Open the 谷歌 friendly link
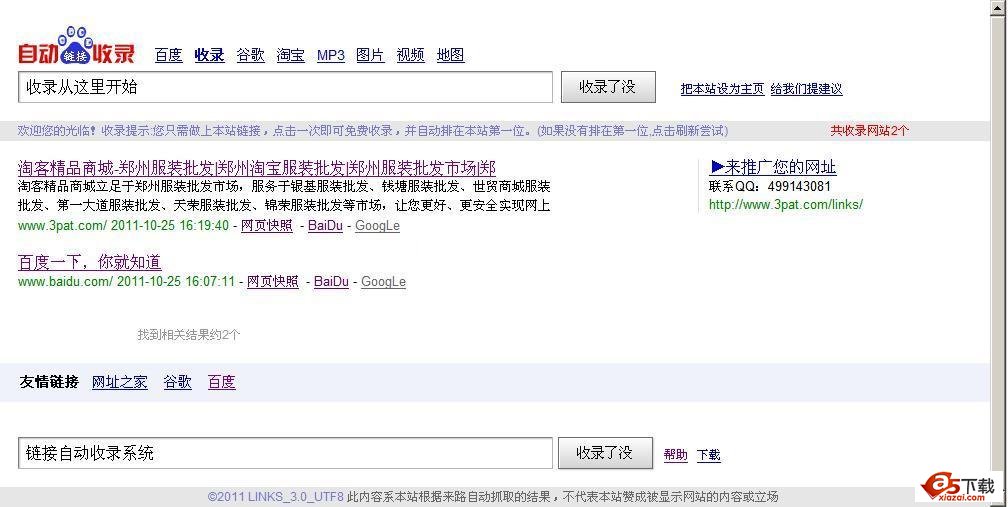 [177, 382]
